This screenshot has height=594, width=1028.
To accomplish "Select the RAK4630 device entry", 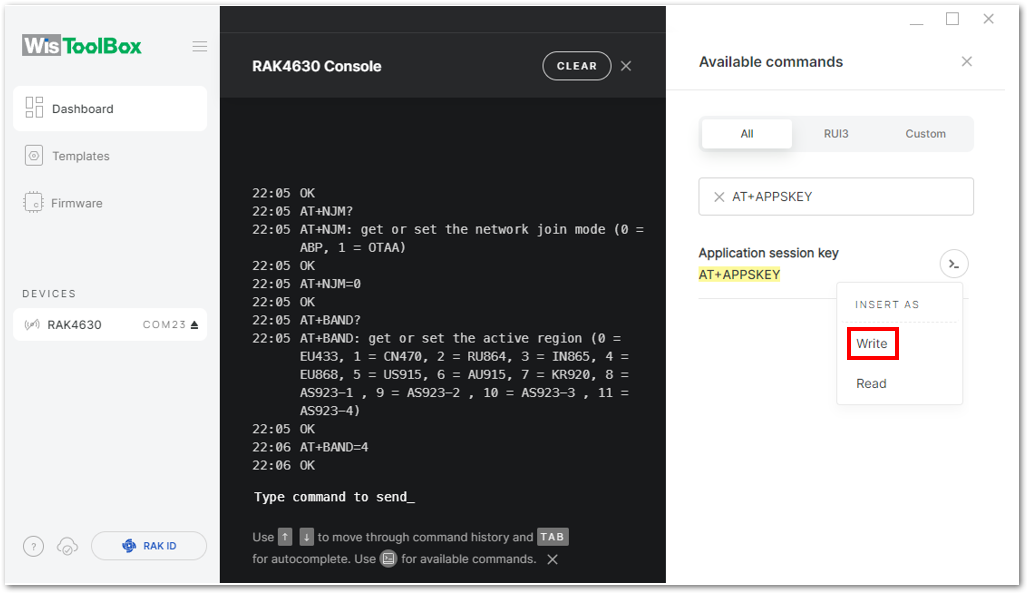I will [110, 325].
